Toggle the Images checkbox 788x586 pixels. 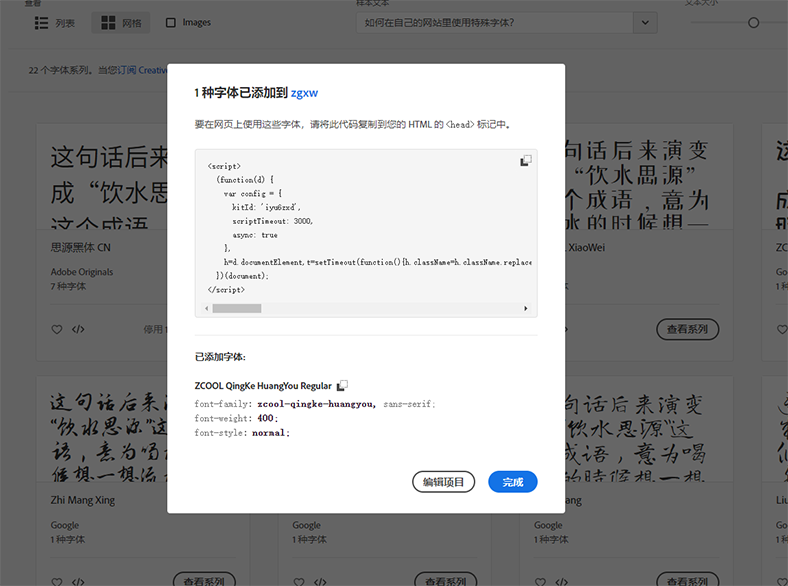(171, 23)
